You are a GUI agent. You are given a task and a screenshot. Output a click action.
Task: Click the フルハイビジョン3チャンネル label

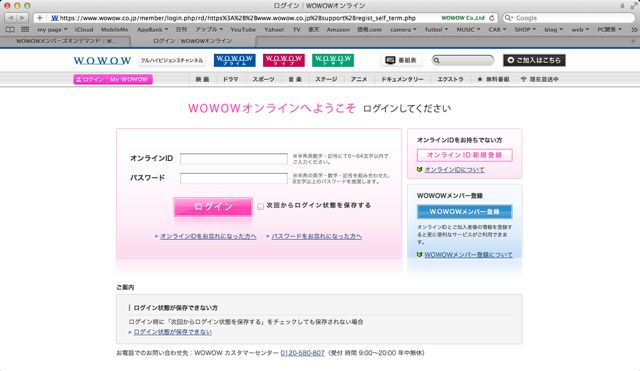coord(172,60)
